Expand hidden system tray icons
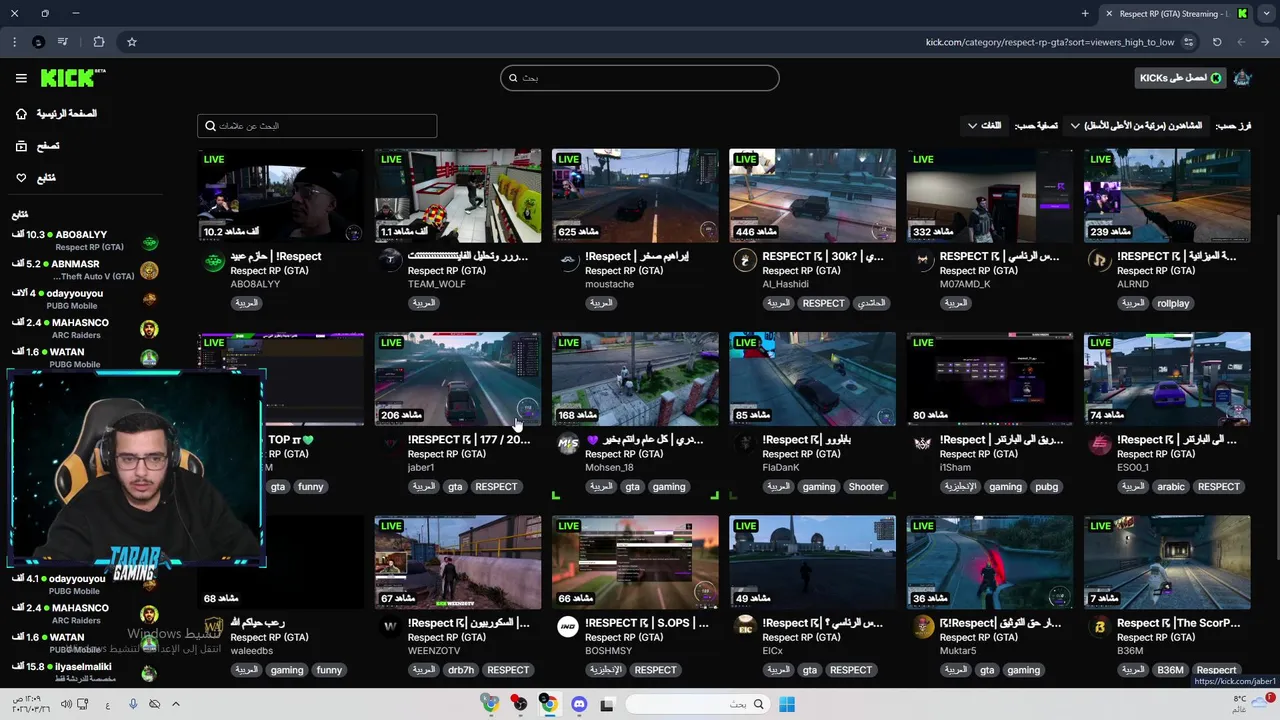 175,705
